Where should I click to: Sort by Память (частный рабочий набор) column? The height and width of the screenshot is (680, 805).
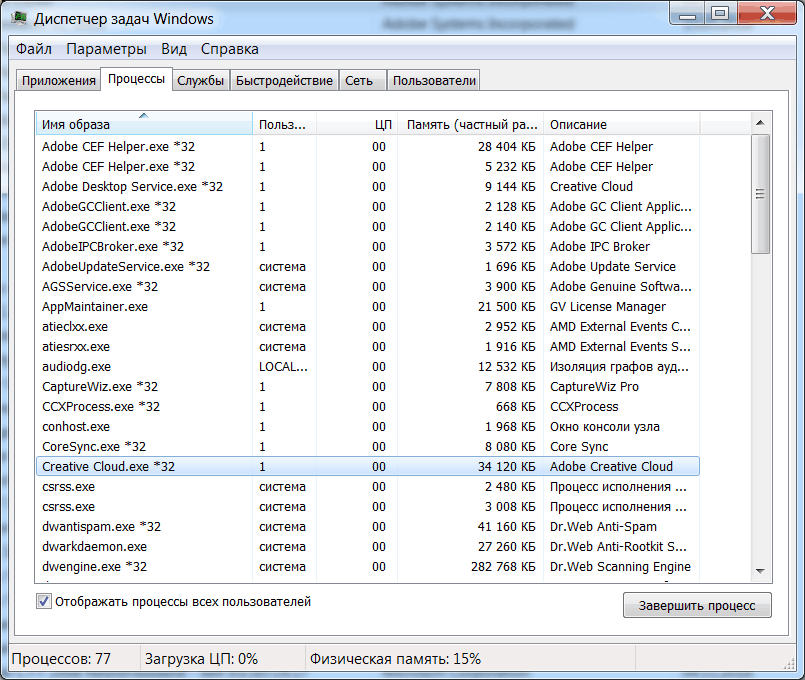point(470,124)
